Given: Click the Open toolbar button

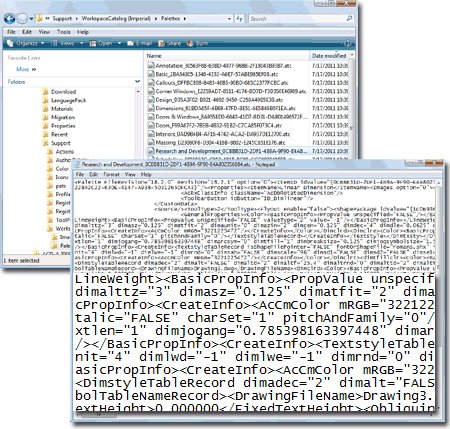Looking at the screenshot, I should (101, 43).
